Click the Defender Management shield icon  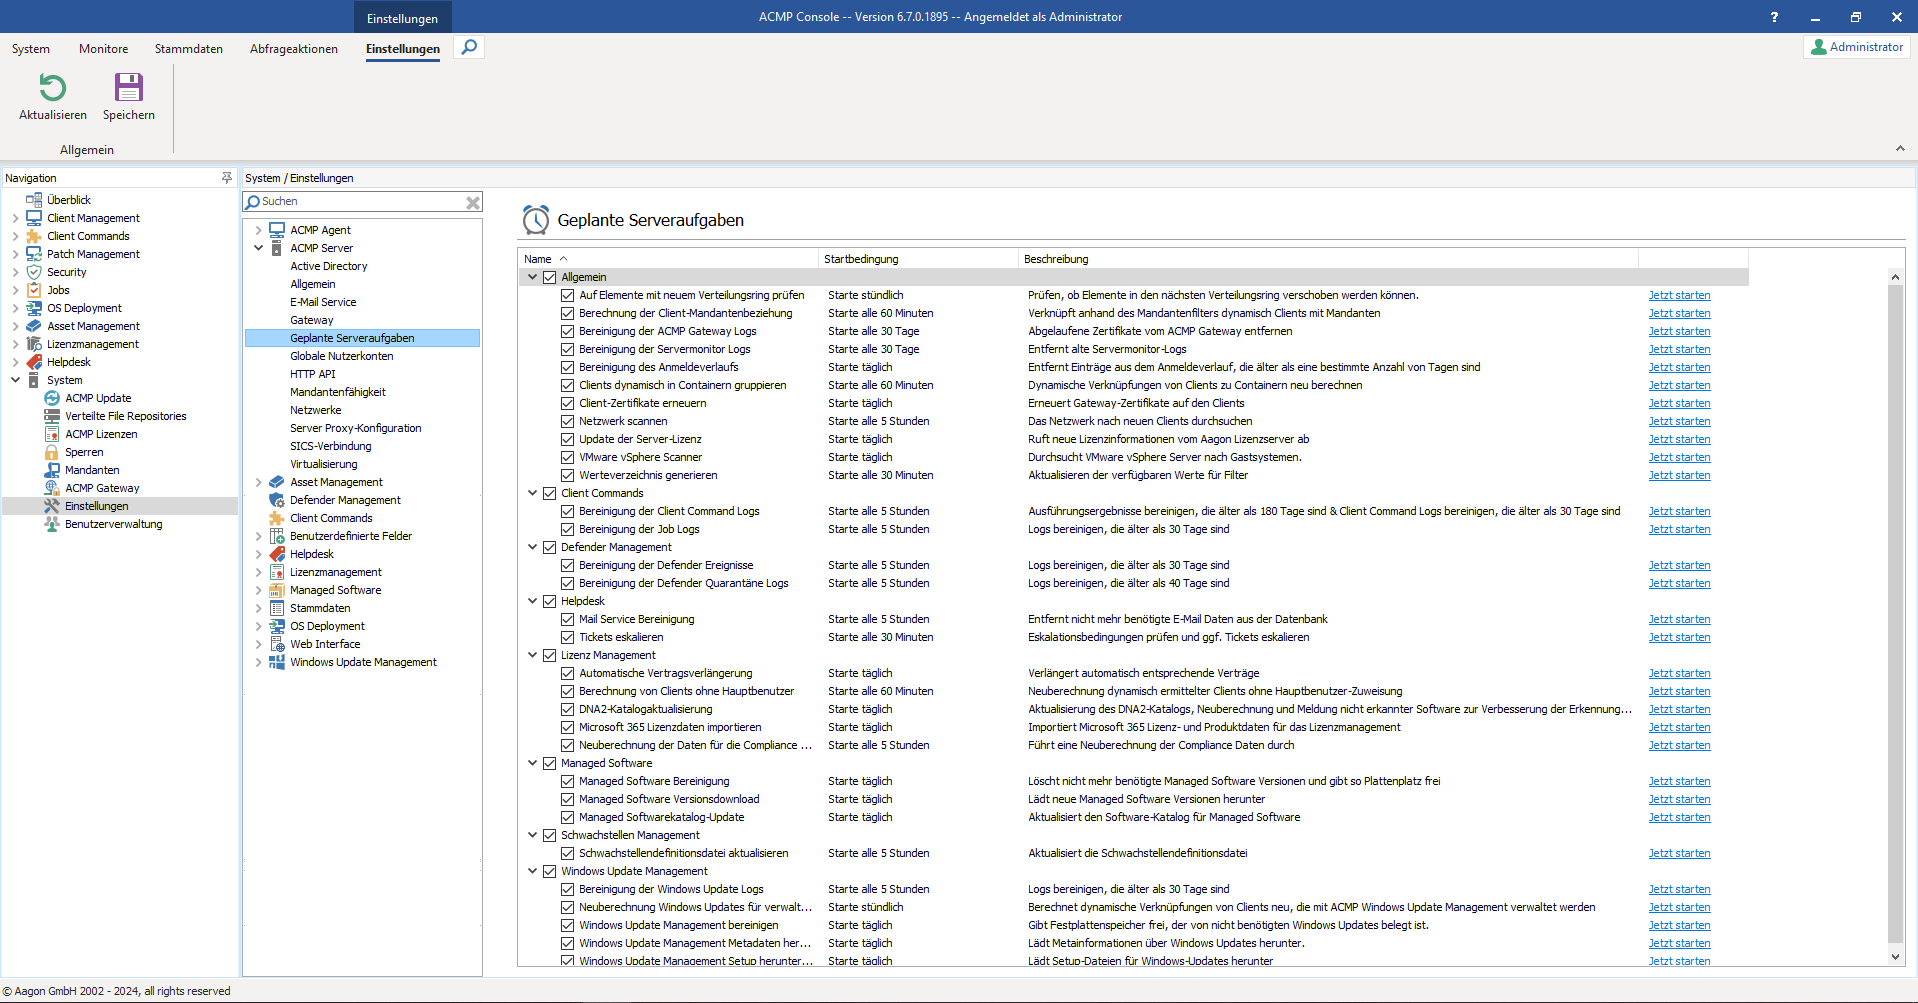tap(277, 500)
